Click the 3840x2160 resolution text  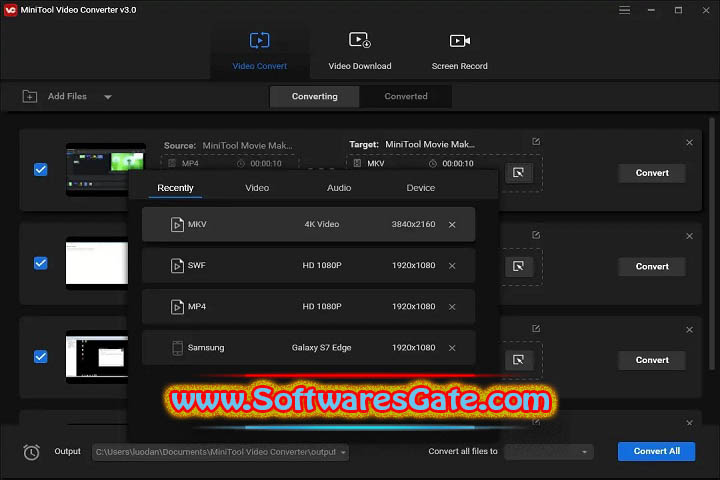pos(413,224)
